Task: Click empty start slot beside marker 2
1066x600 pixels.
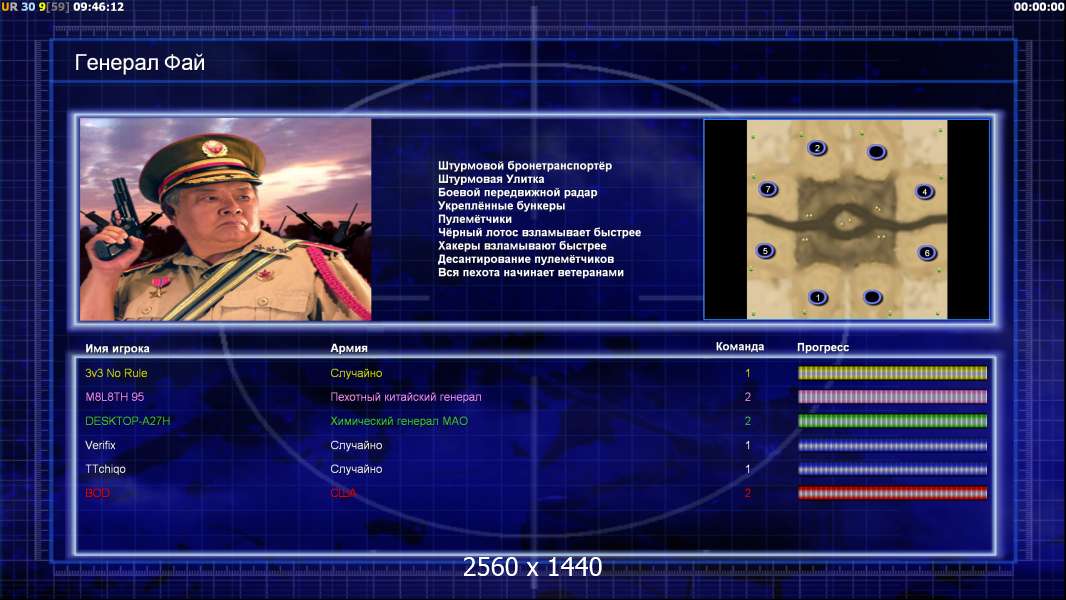Action: (877, 152)
